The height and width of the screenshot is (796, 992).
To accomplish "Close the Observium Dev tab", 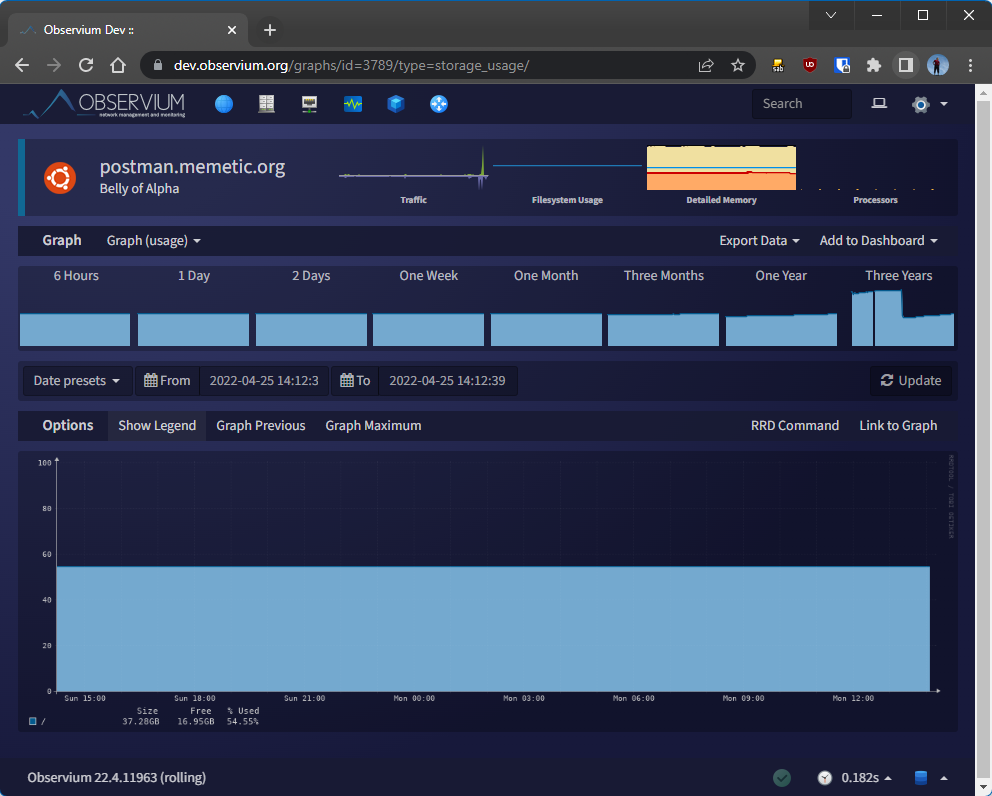I will click(x=232, y=30).
